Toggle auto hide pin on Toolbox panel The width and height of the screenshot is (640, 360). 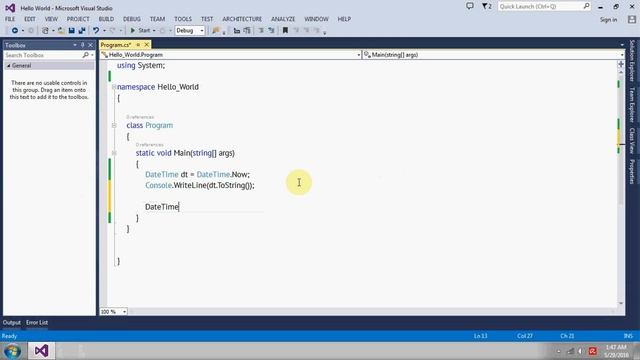click(82, 45)
